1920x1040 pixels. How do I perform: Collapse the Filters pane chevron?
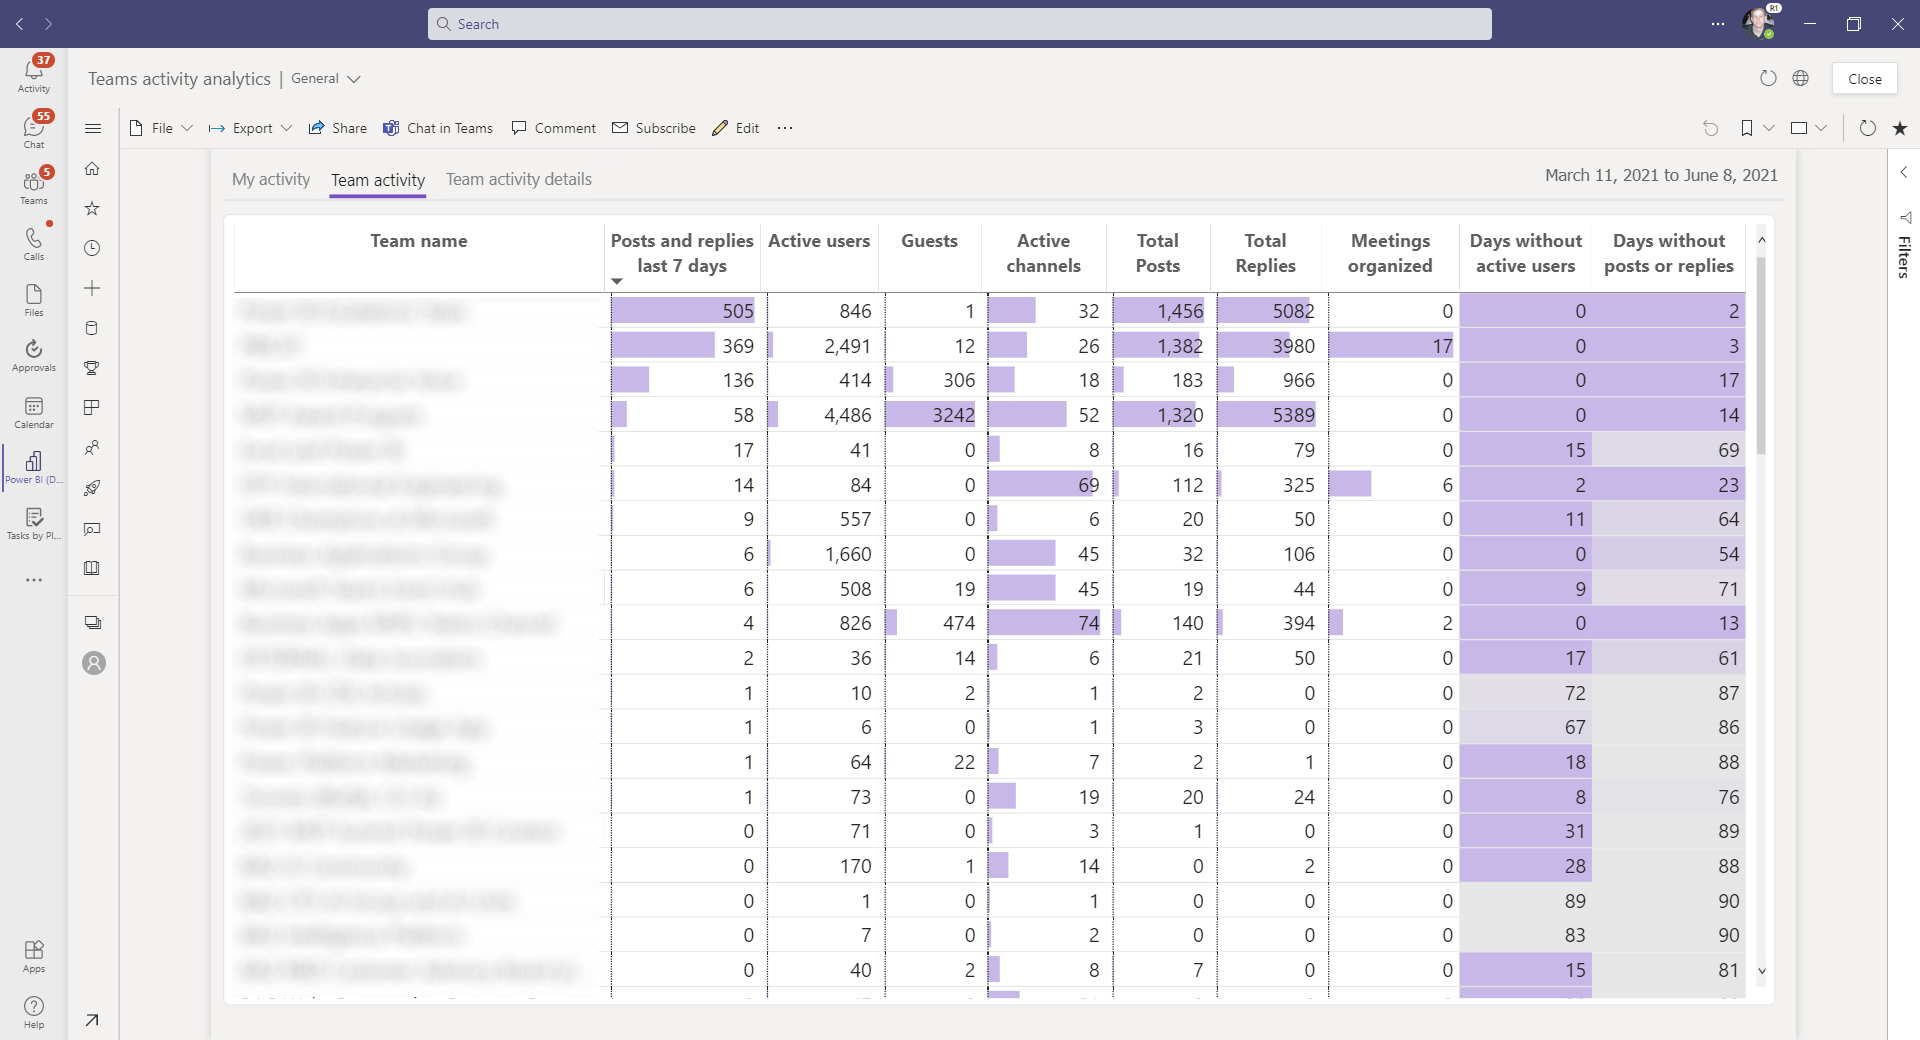pos(1905,172)
